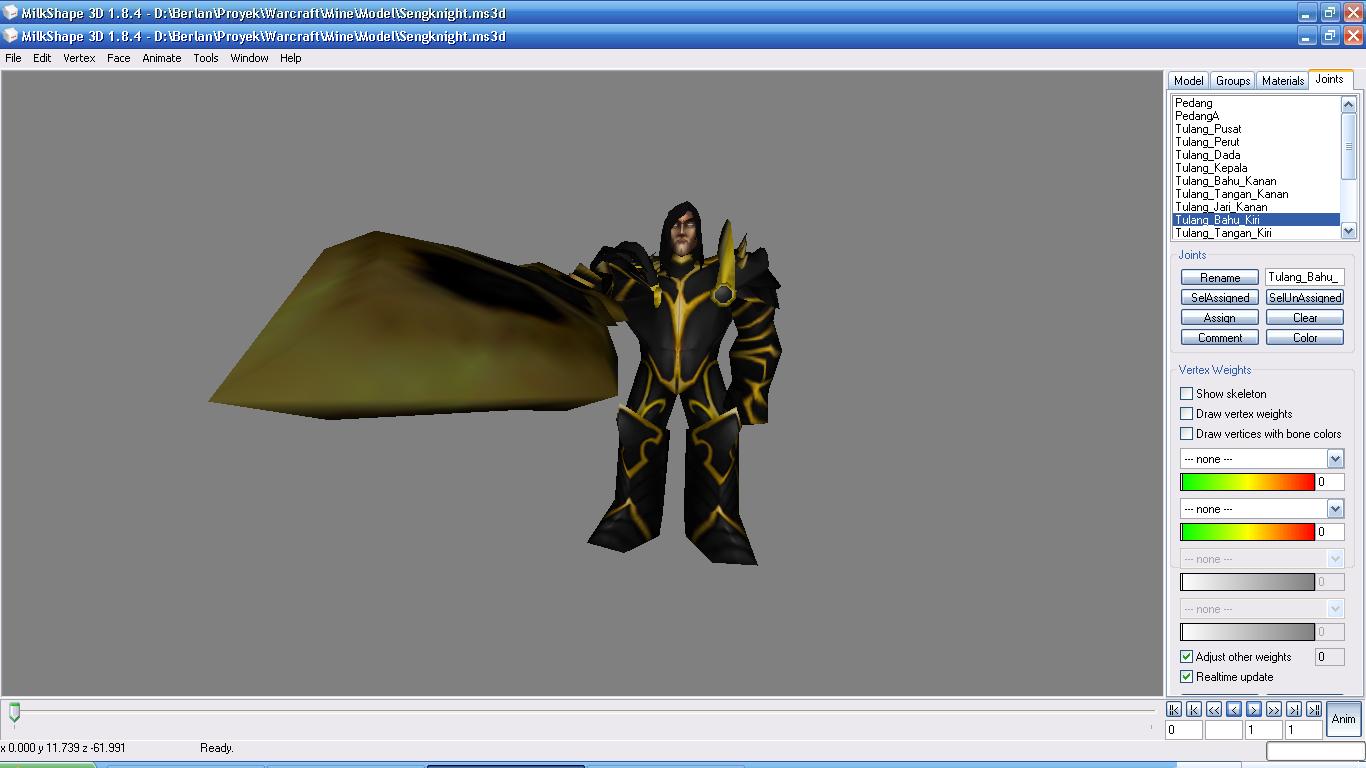The image size is (1366, 768).
Task: Switch to the Groups tab
Action: click(x=1232, y=81)
